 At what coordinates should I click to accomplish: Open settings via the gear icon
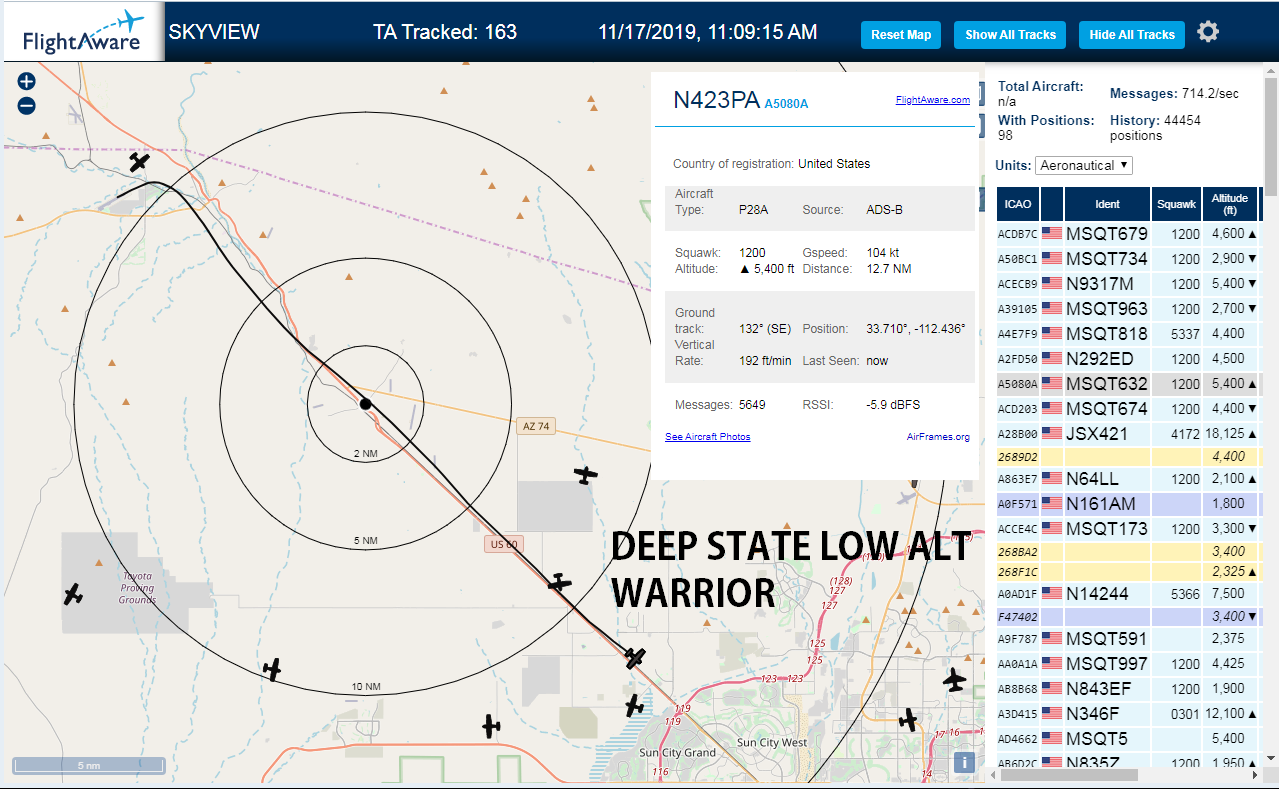coord(1208,32)
